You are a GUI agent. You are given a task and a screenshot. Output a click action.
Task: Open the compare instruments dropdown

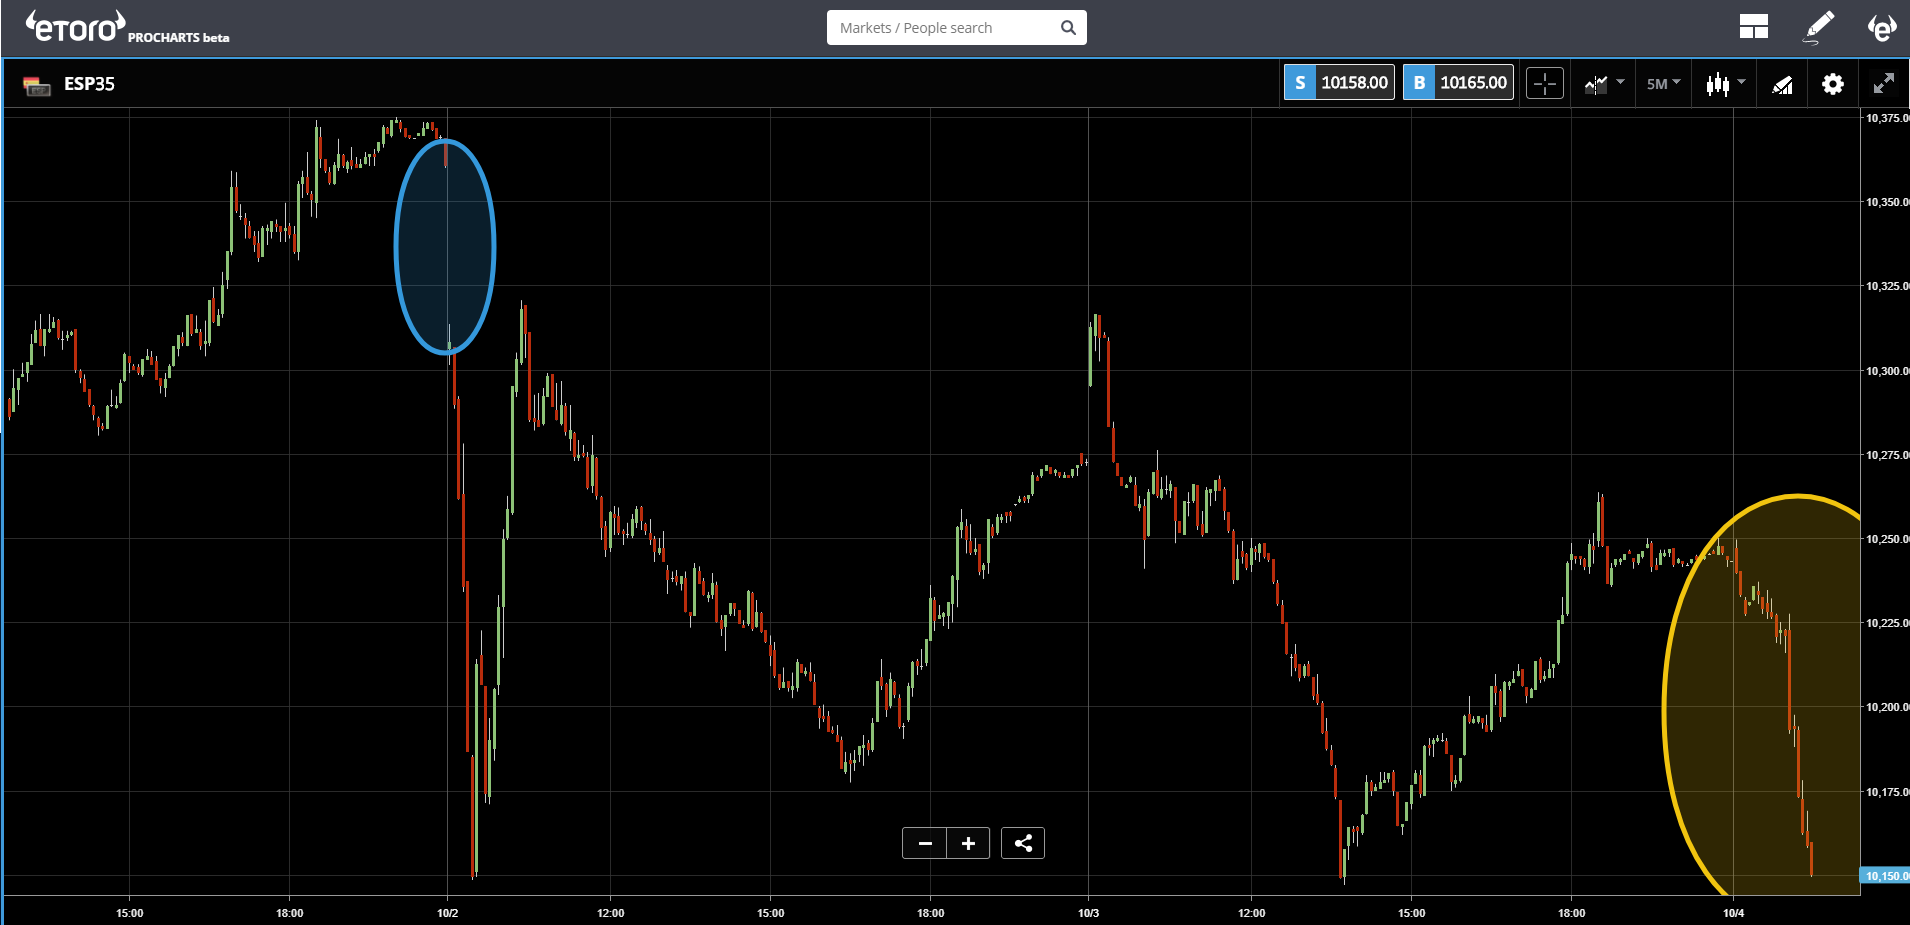click(x=1603, y=84)
